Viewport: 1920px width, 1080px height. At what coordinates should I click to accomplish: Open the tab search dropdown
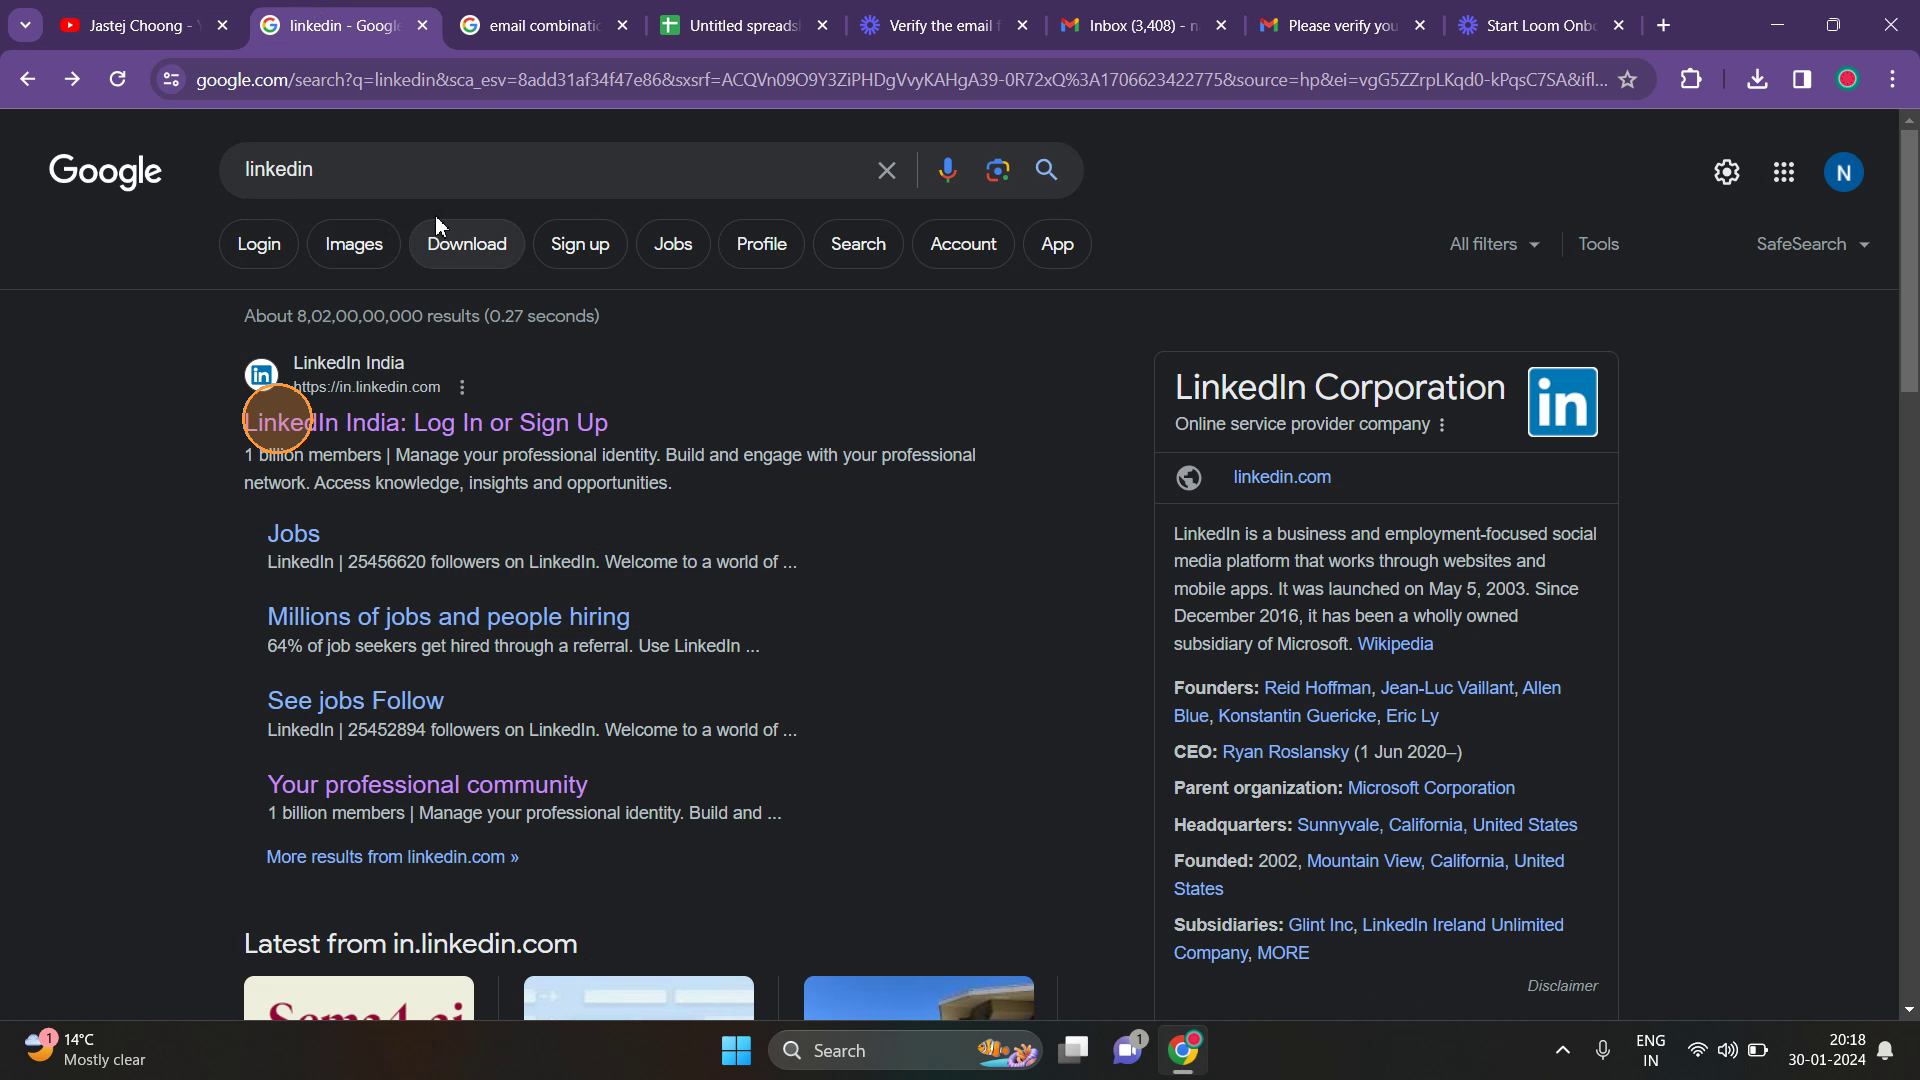[x=25, y=25]
